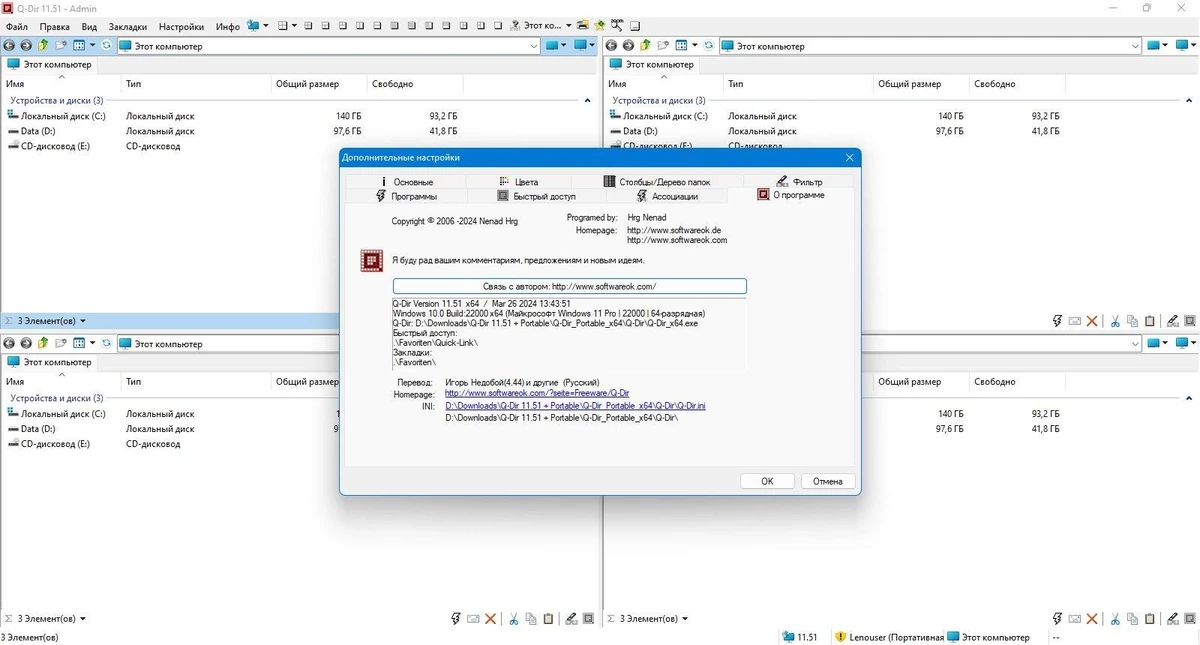
Task: Open the Закладки menu
Action: pos(128,26)
